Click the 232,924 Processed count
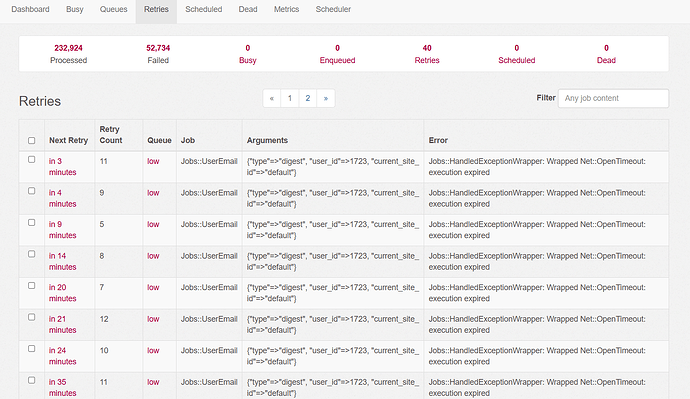The height and width of the screenshot is (399, 690). (x=68, y=48)
